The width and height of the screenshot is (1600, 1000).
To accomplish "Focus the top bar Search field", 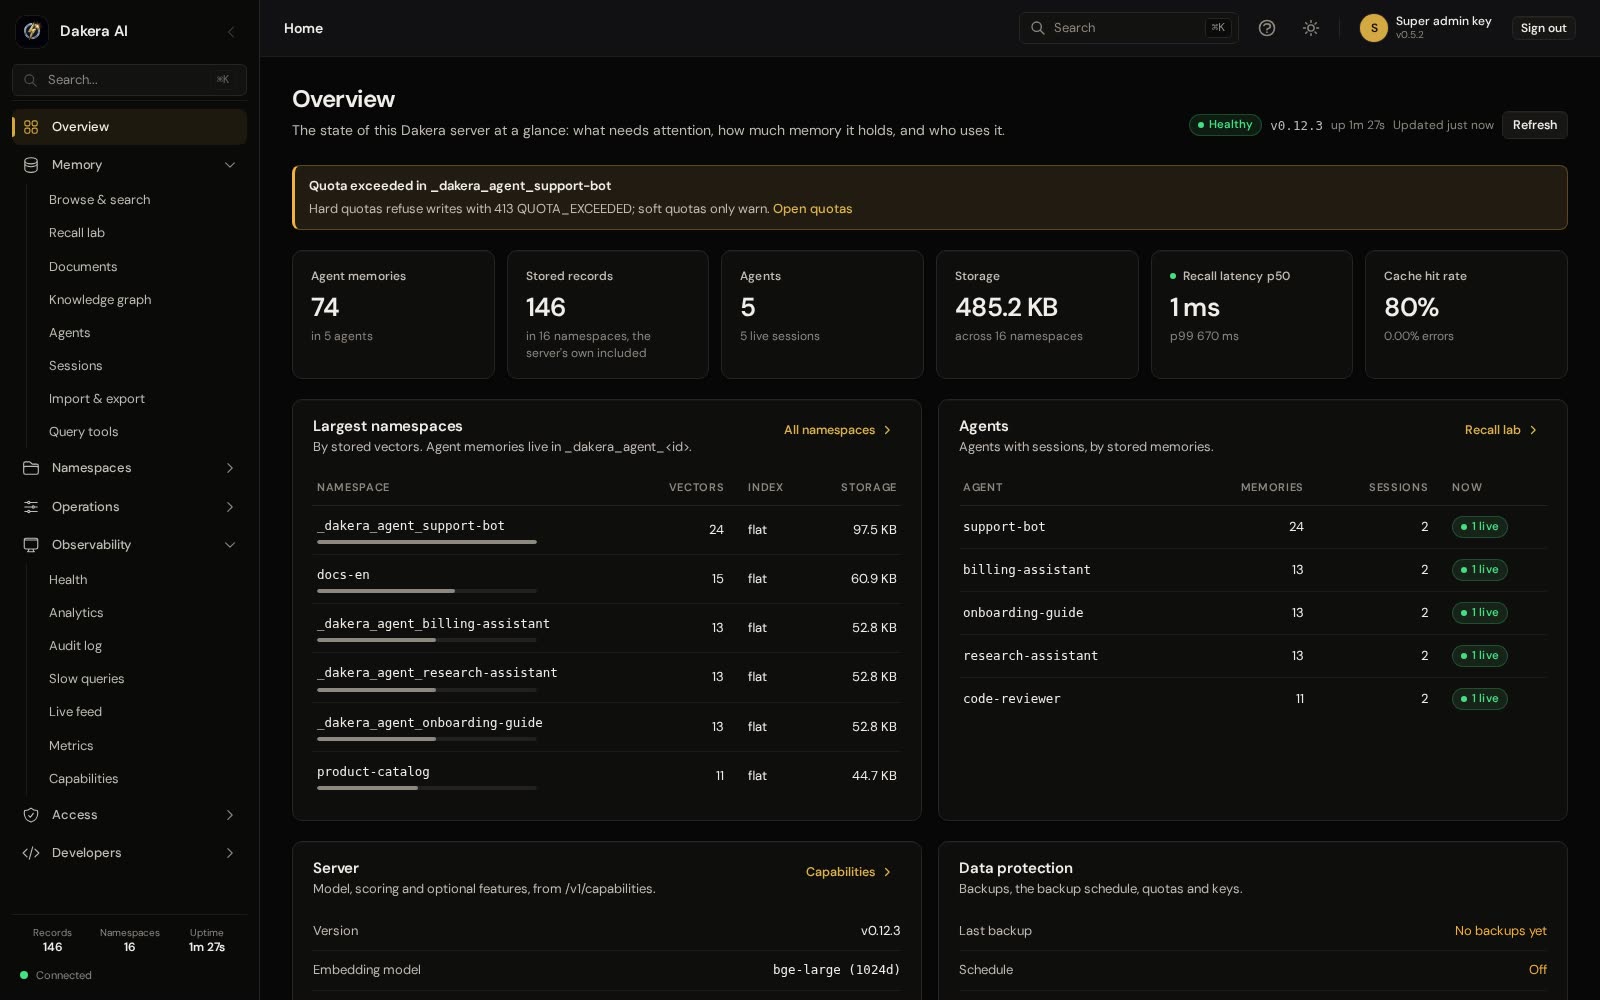I will coord(1128,28).
